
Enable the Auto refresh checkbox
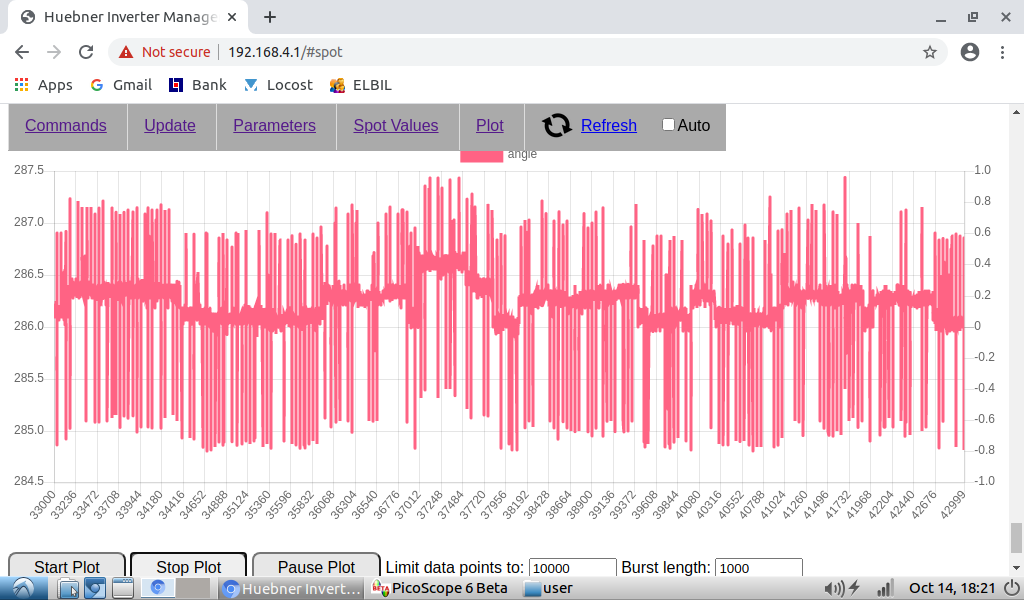[668, 125]
